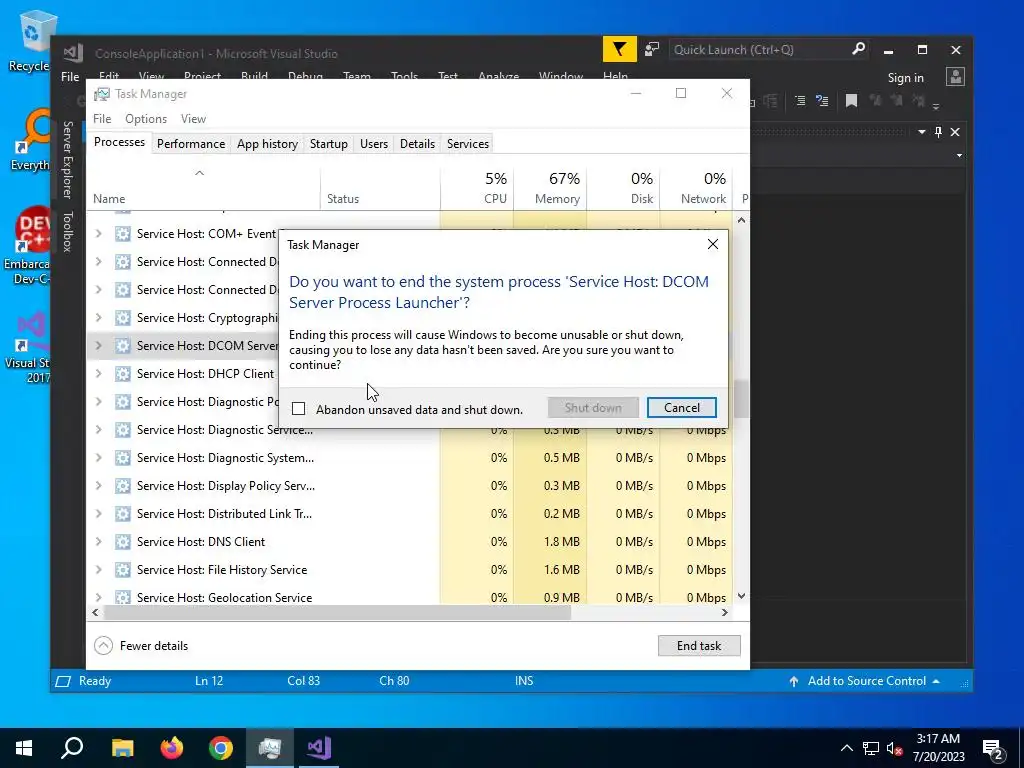Expand Service Host: Geolocation Service row

[x=99, y=597]
